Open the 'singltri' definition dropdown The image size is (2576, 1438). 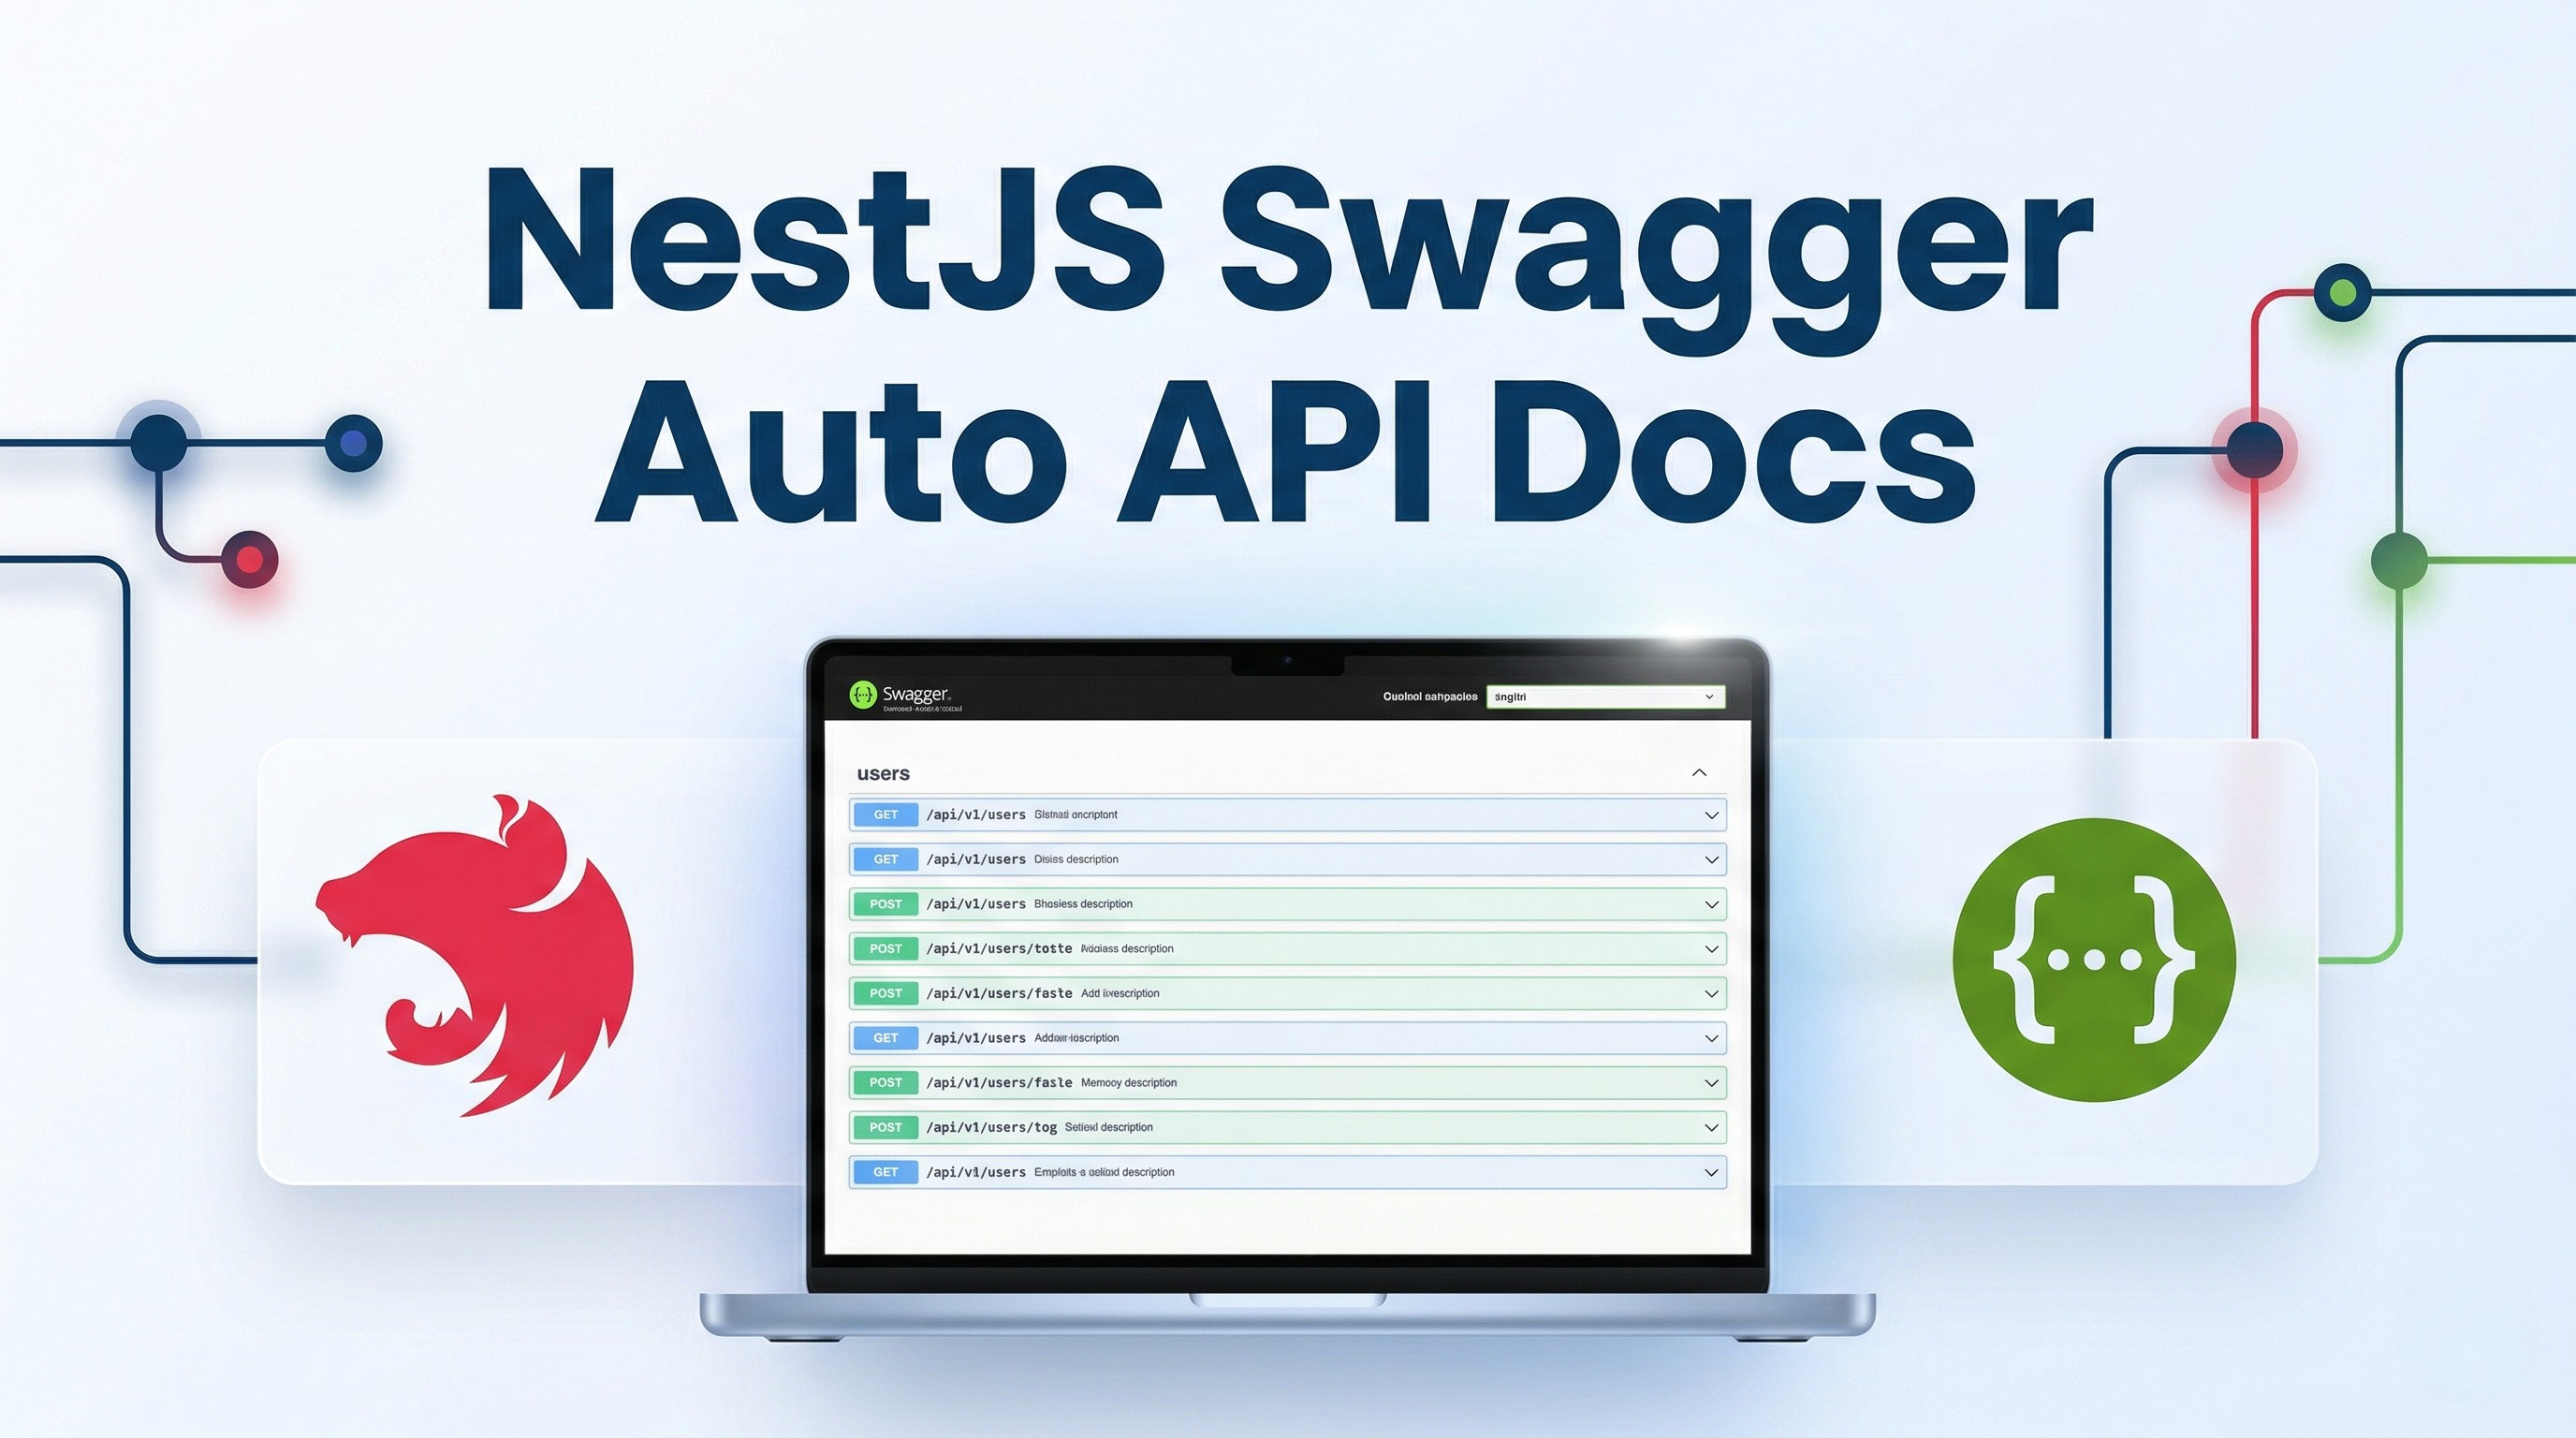tap(1605, 697)
